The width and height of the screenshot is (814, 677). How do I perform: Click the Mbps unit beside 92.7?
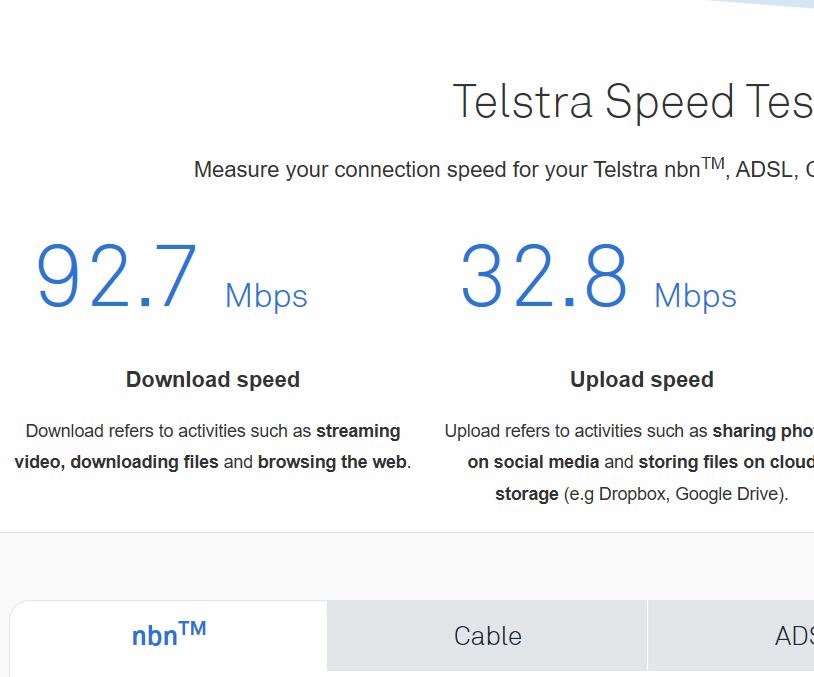click(x=266, y=296)
